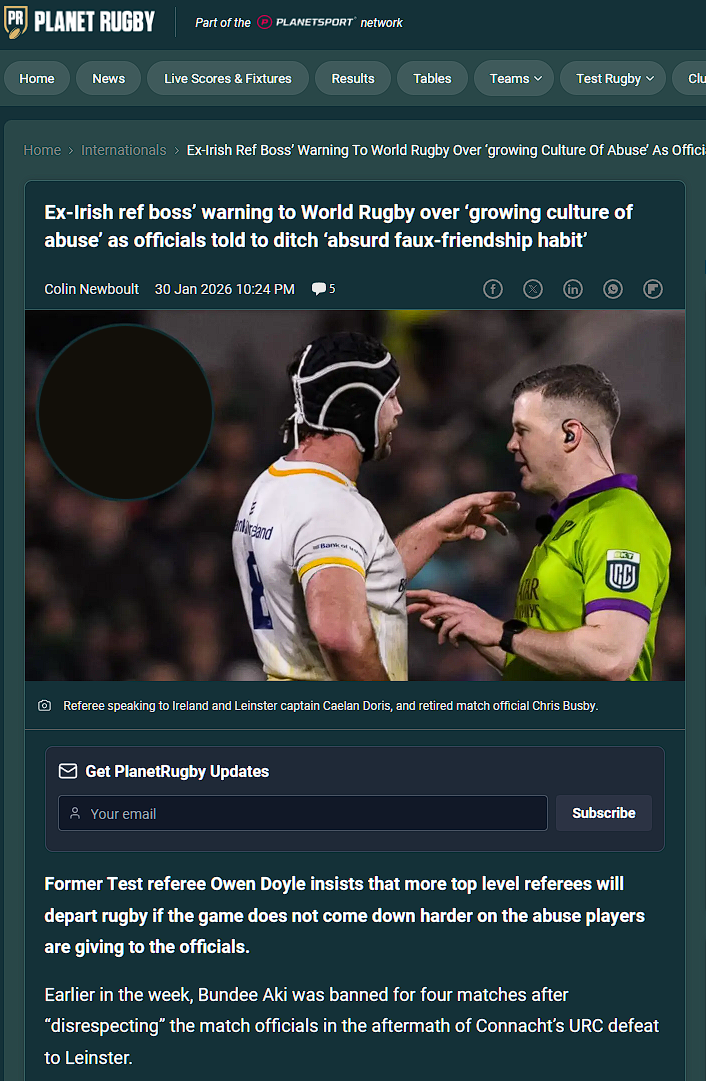The width and height of the screenshot is (706, 1081).
Task: Click the Home breadcrumb link
Action: click(42, 150)
